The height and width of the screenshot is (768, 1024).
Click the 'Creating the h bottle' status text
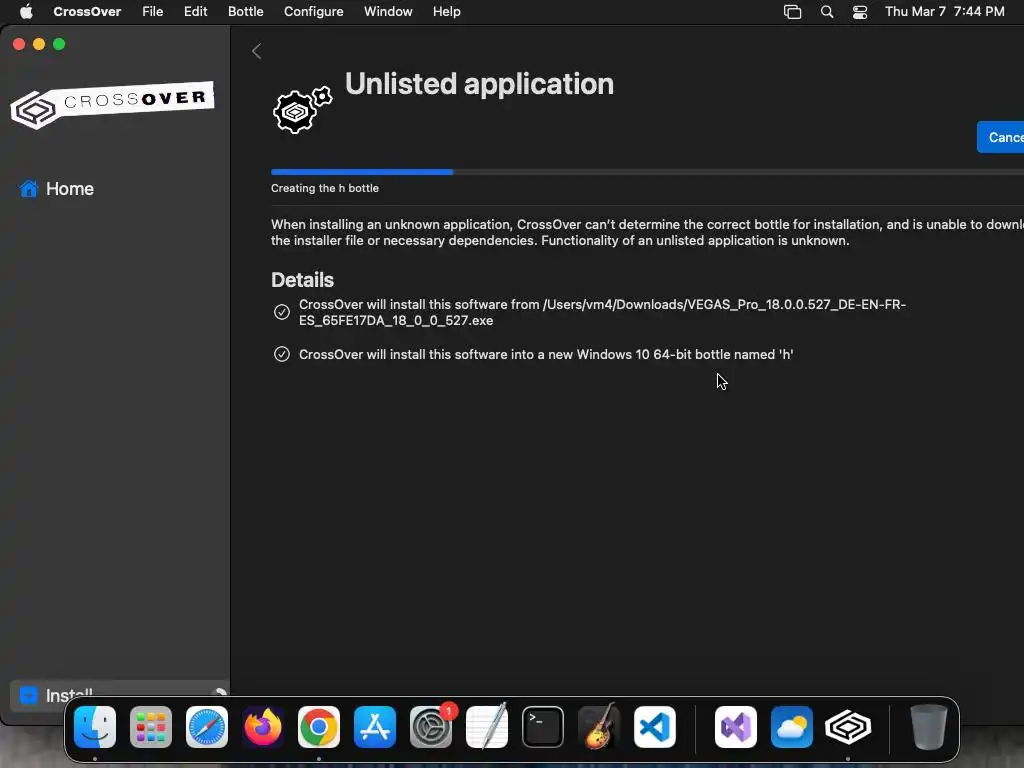click(x=325, y=188)
